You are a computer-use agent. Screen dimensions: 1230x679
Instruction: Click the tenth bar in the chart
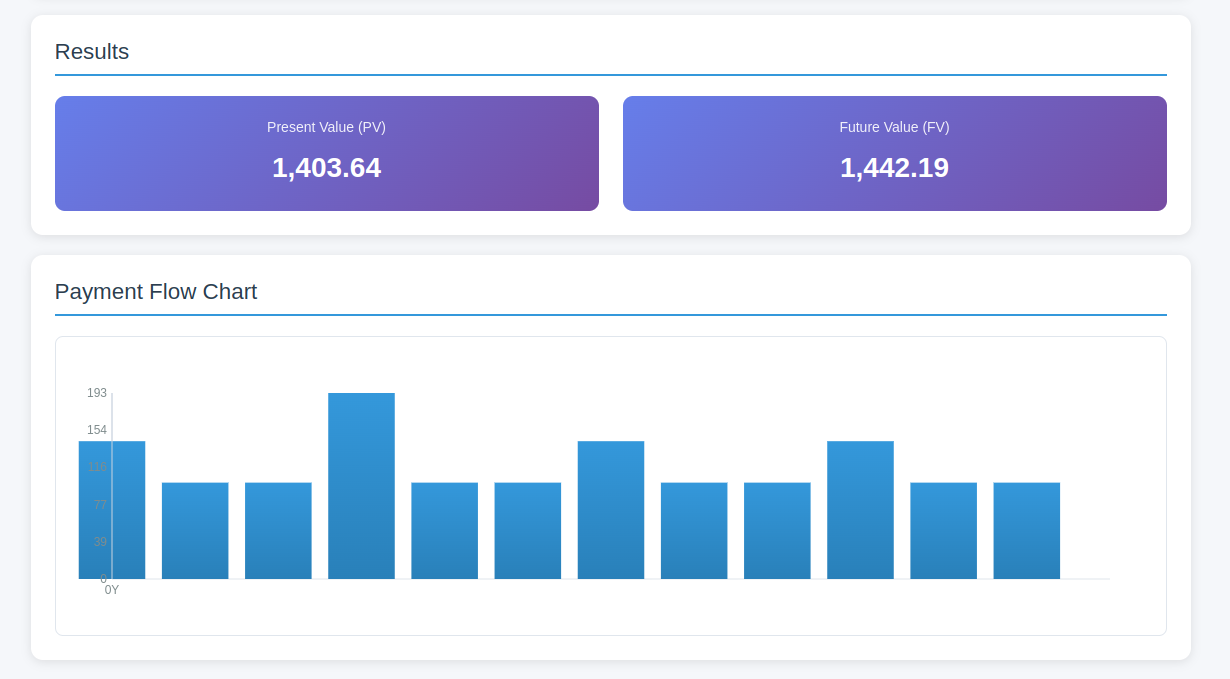[x=860, y=510]
